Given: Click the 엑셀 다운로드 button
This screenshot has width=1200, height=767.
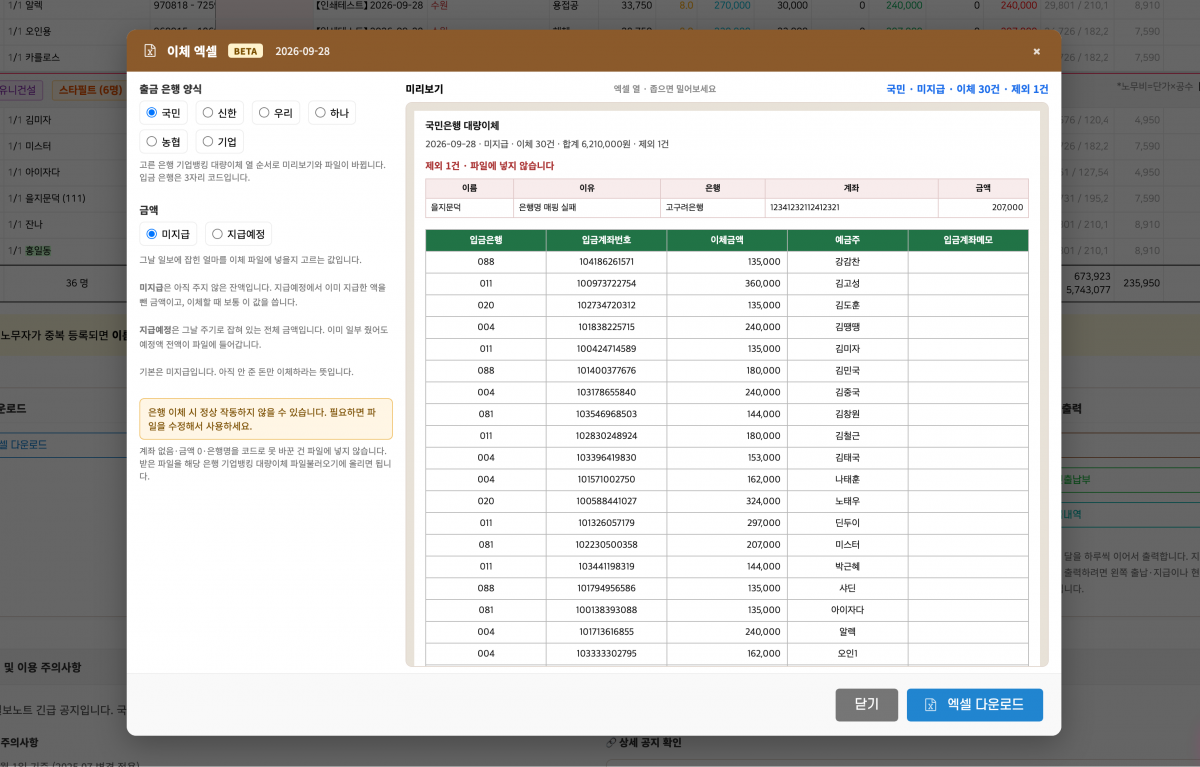Looking at the screenshot, I should click(974, 705).
